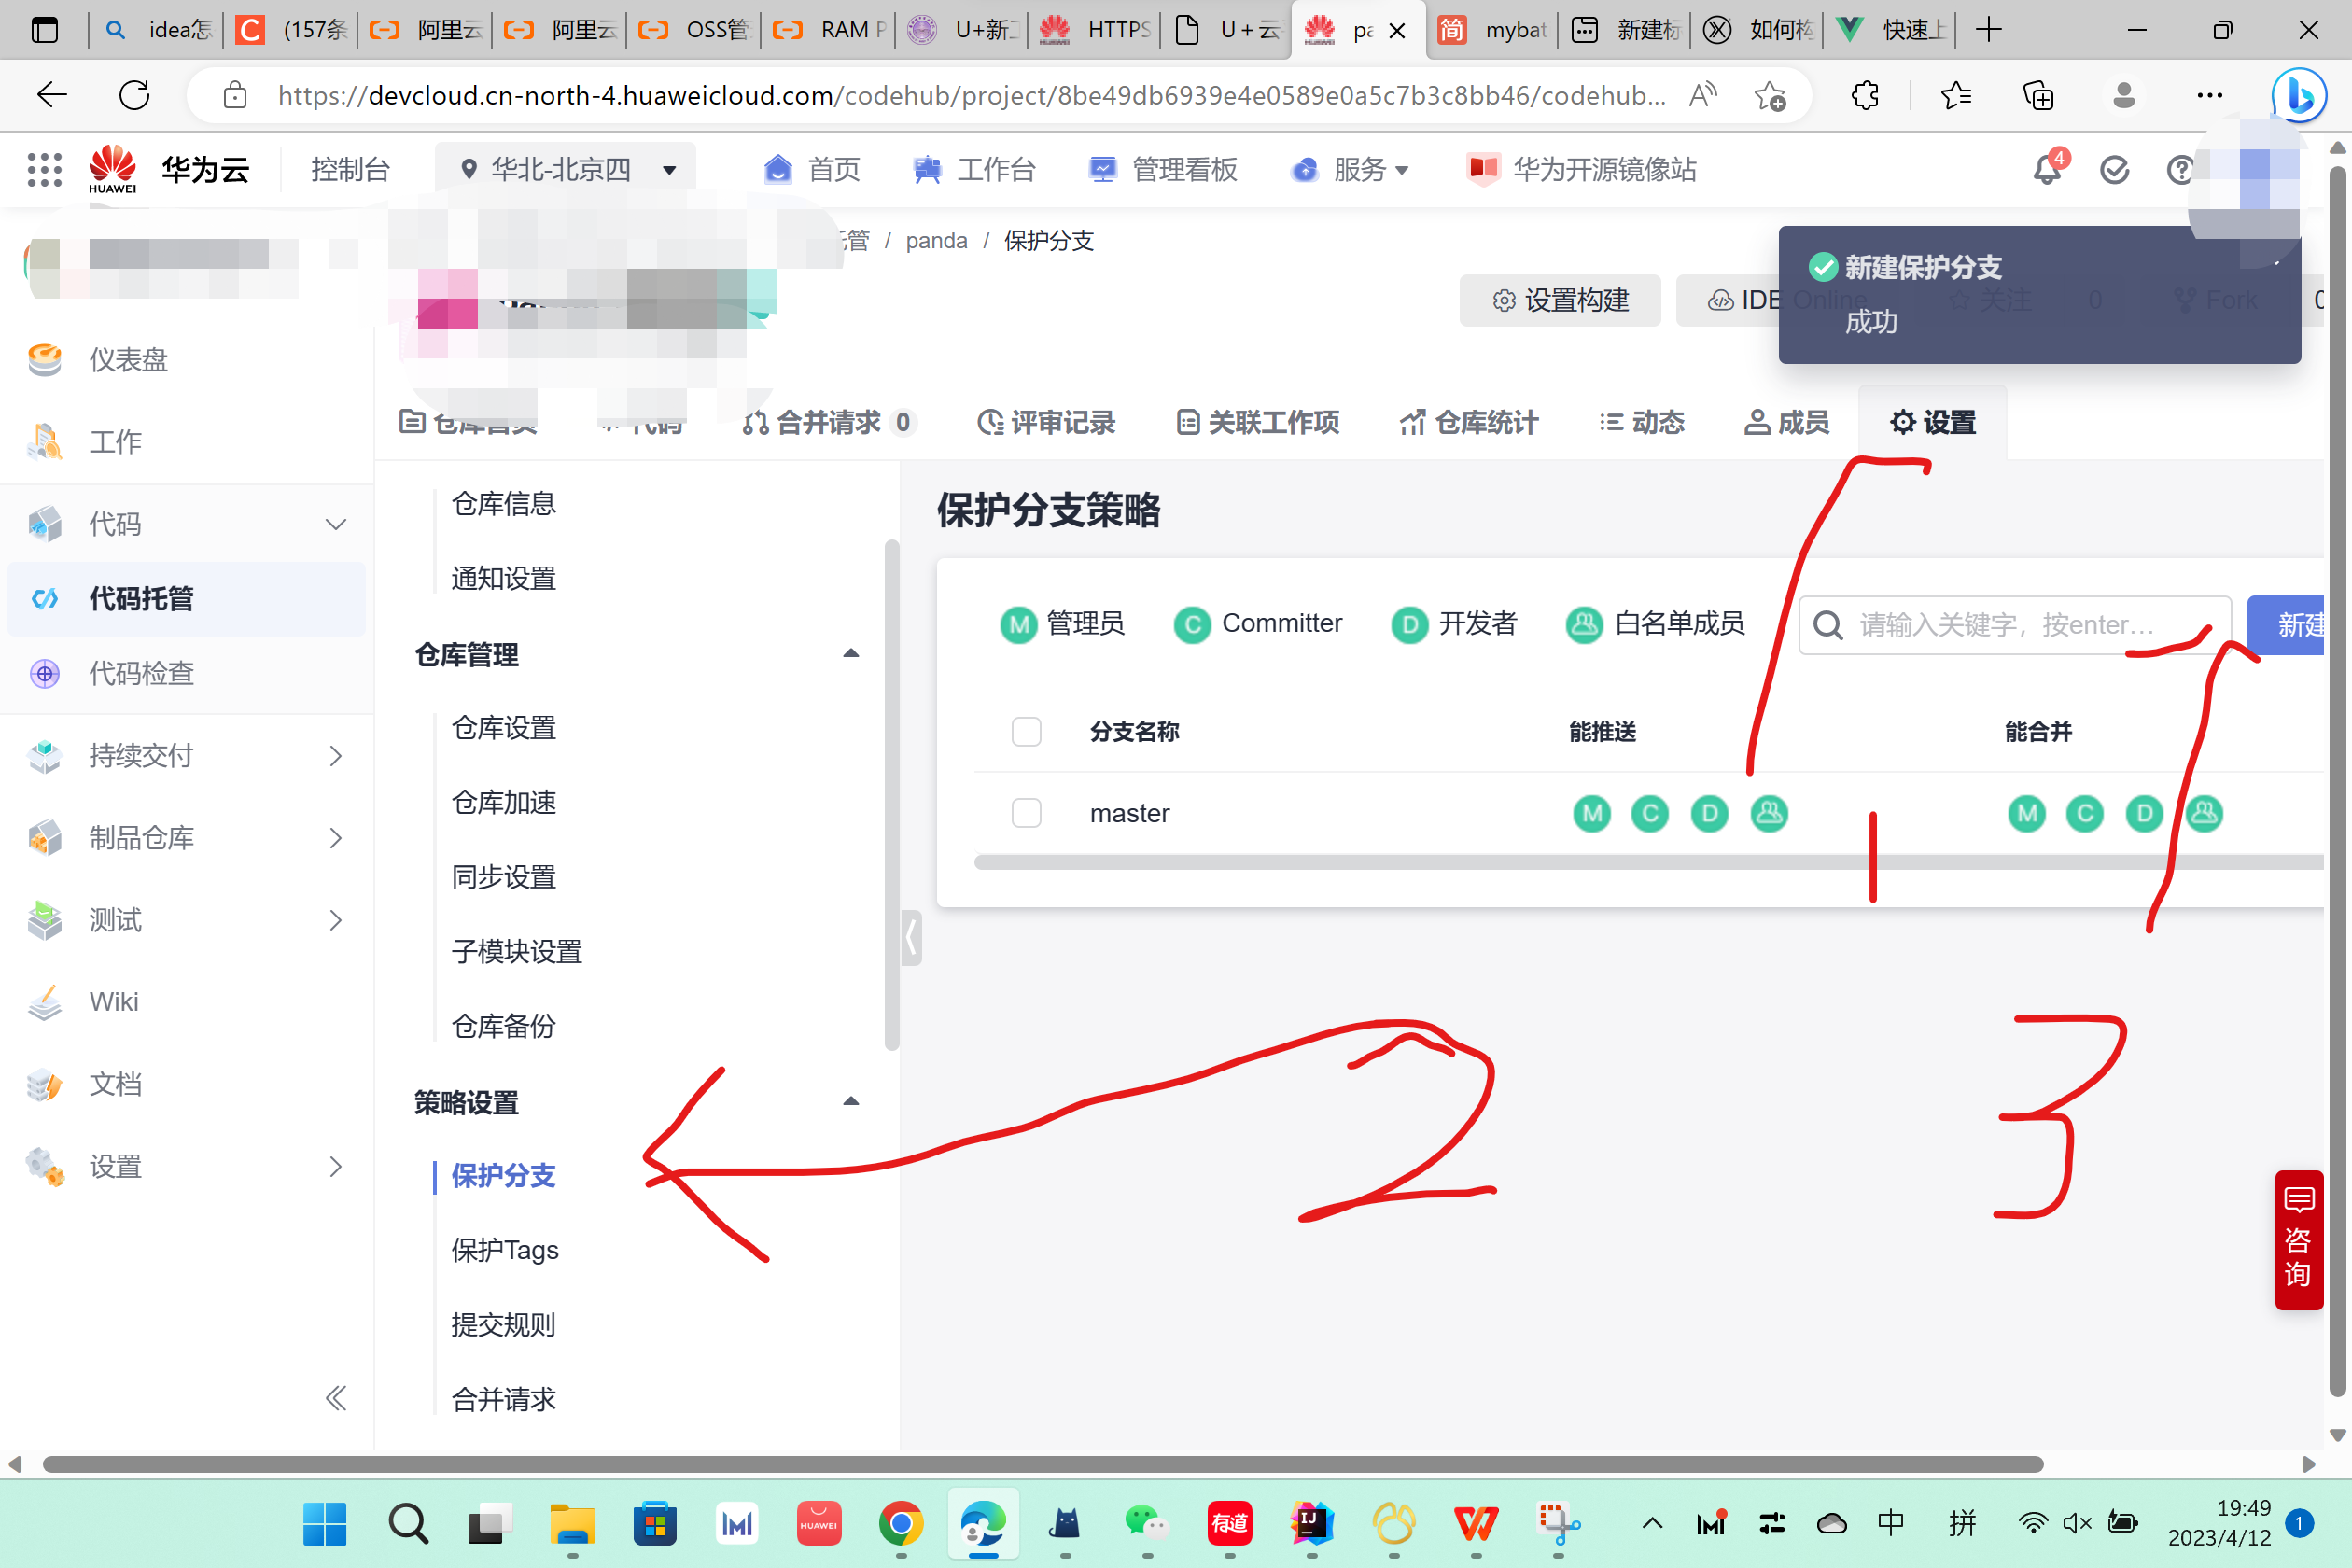Open 保护Tags in the strategy settings
Viewport: 2352px width, 1568px height.
[x=504, y=1250]
